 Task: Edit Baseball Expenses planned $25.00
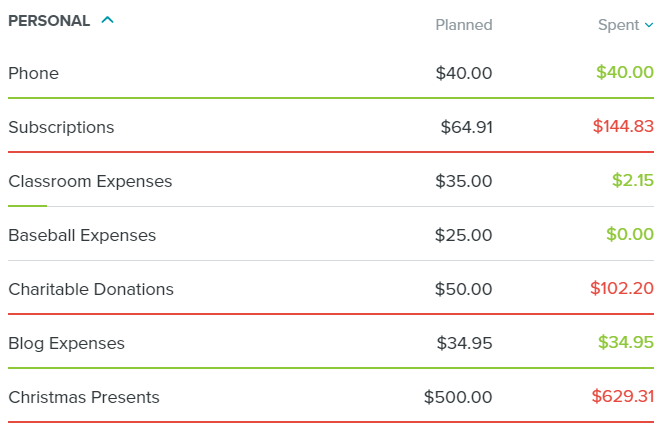(x=464, y=235)
